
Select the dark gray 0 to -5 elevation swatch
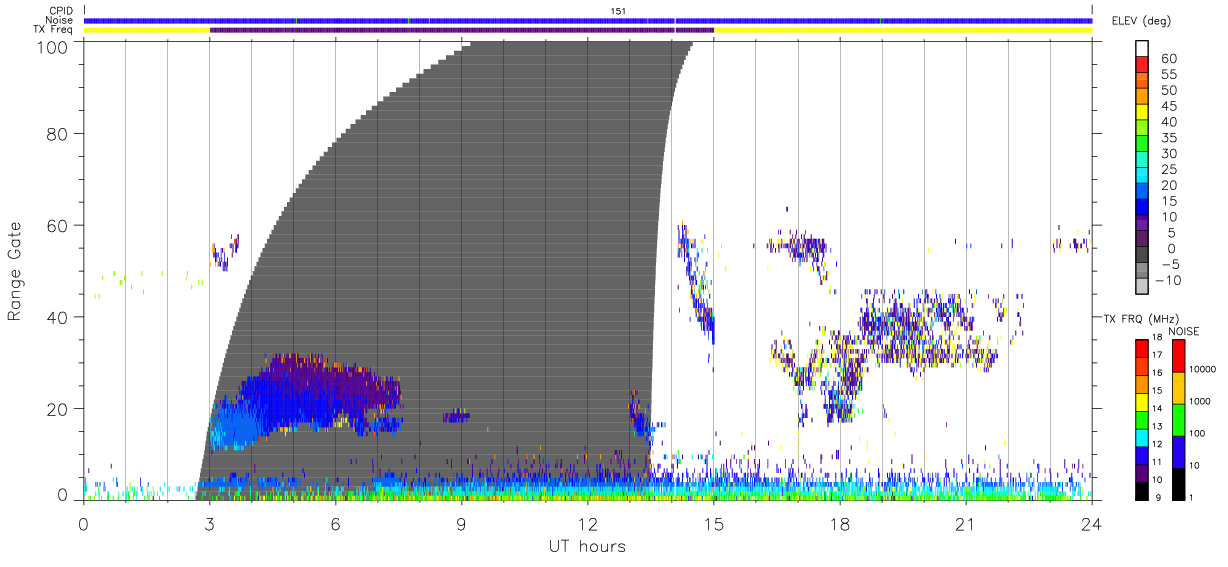click(1142, 256)
